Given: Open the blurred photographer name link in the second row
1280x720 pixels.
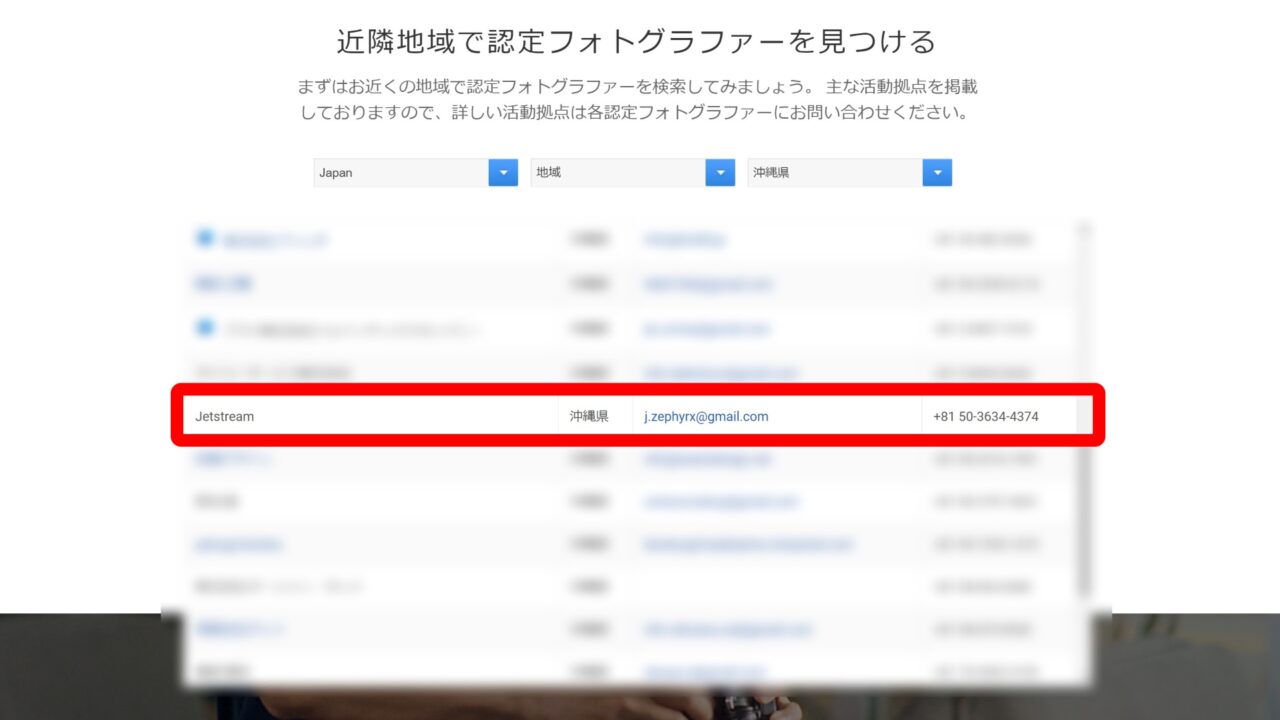Looking at the screenshot, I should (x=223, y=284).
